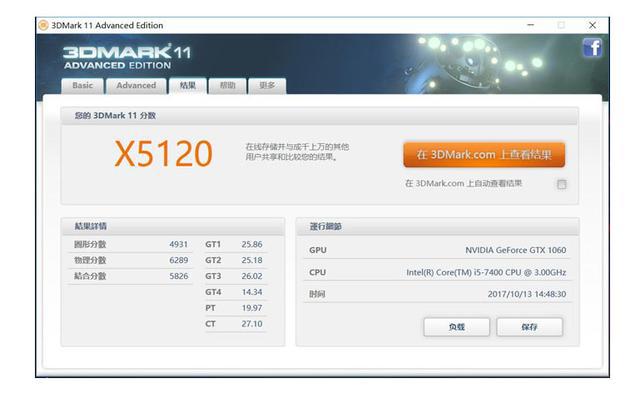Click the Intel Core i5-7400 CPU text
Image resolution: width=640 pixels, height=393 pixels.
point(486,272)
